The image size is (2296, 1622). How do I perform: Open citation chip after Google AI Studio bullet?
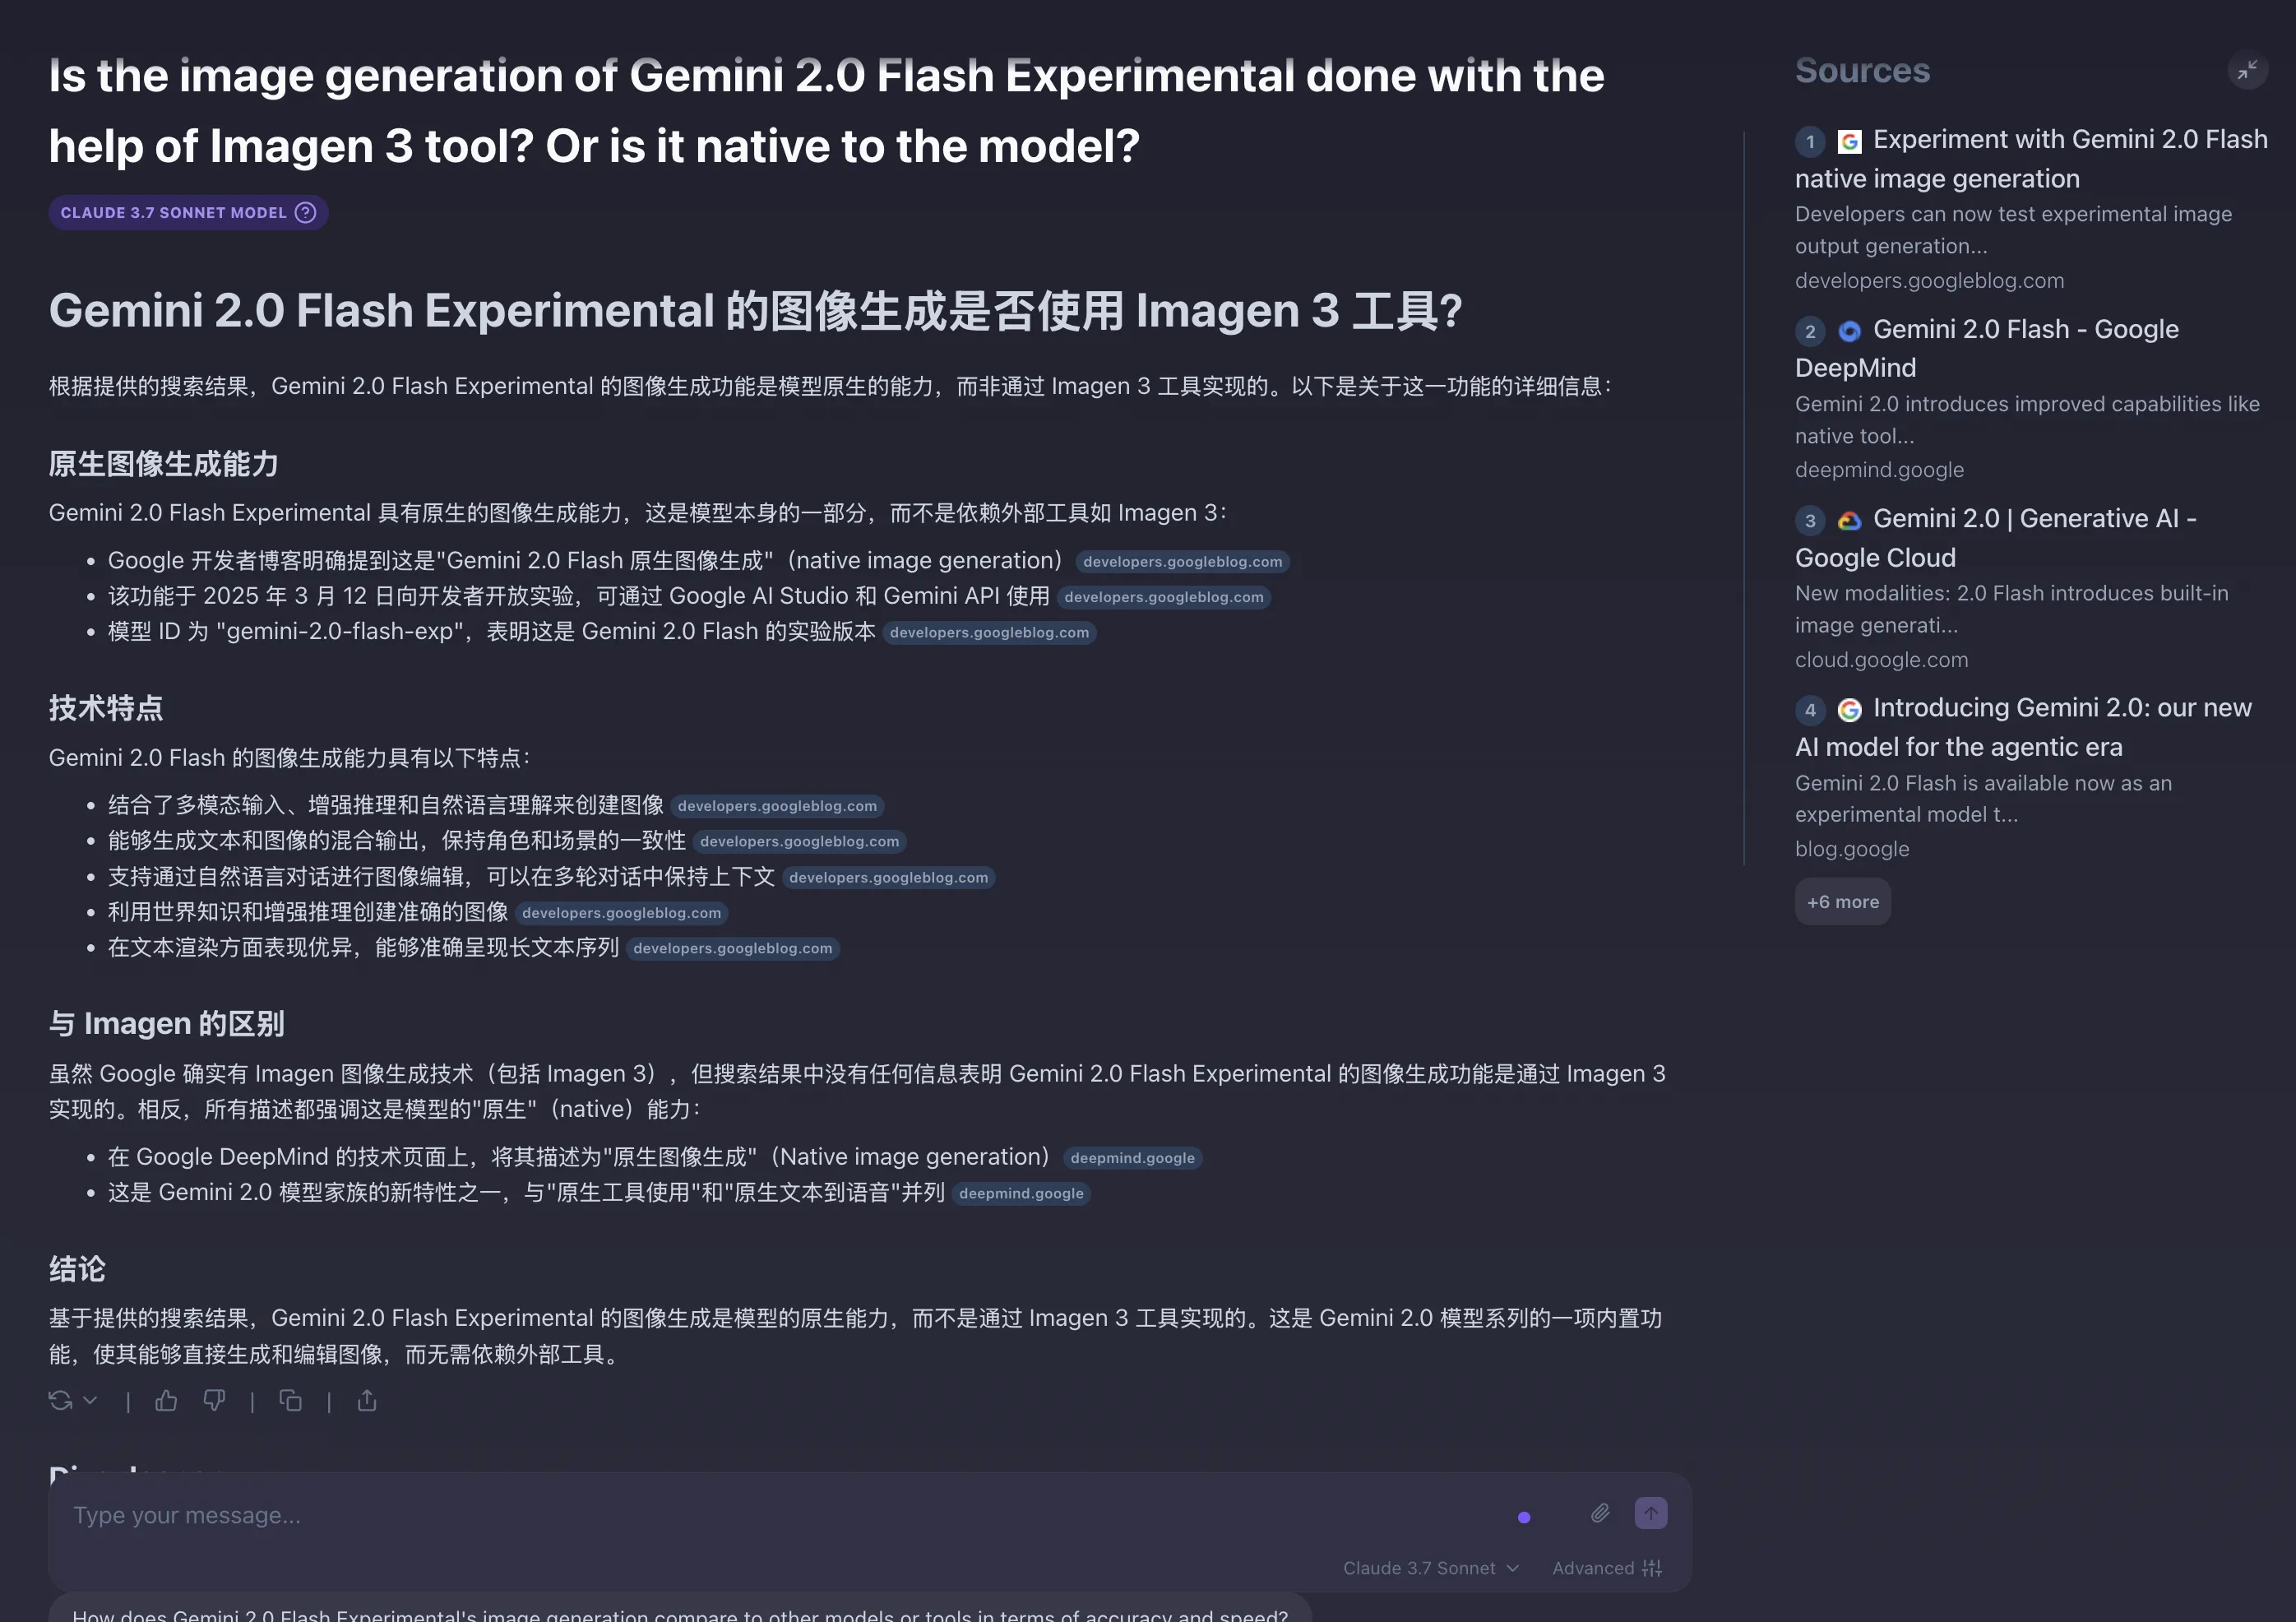(1163, 597)
